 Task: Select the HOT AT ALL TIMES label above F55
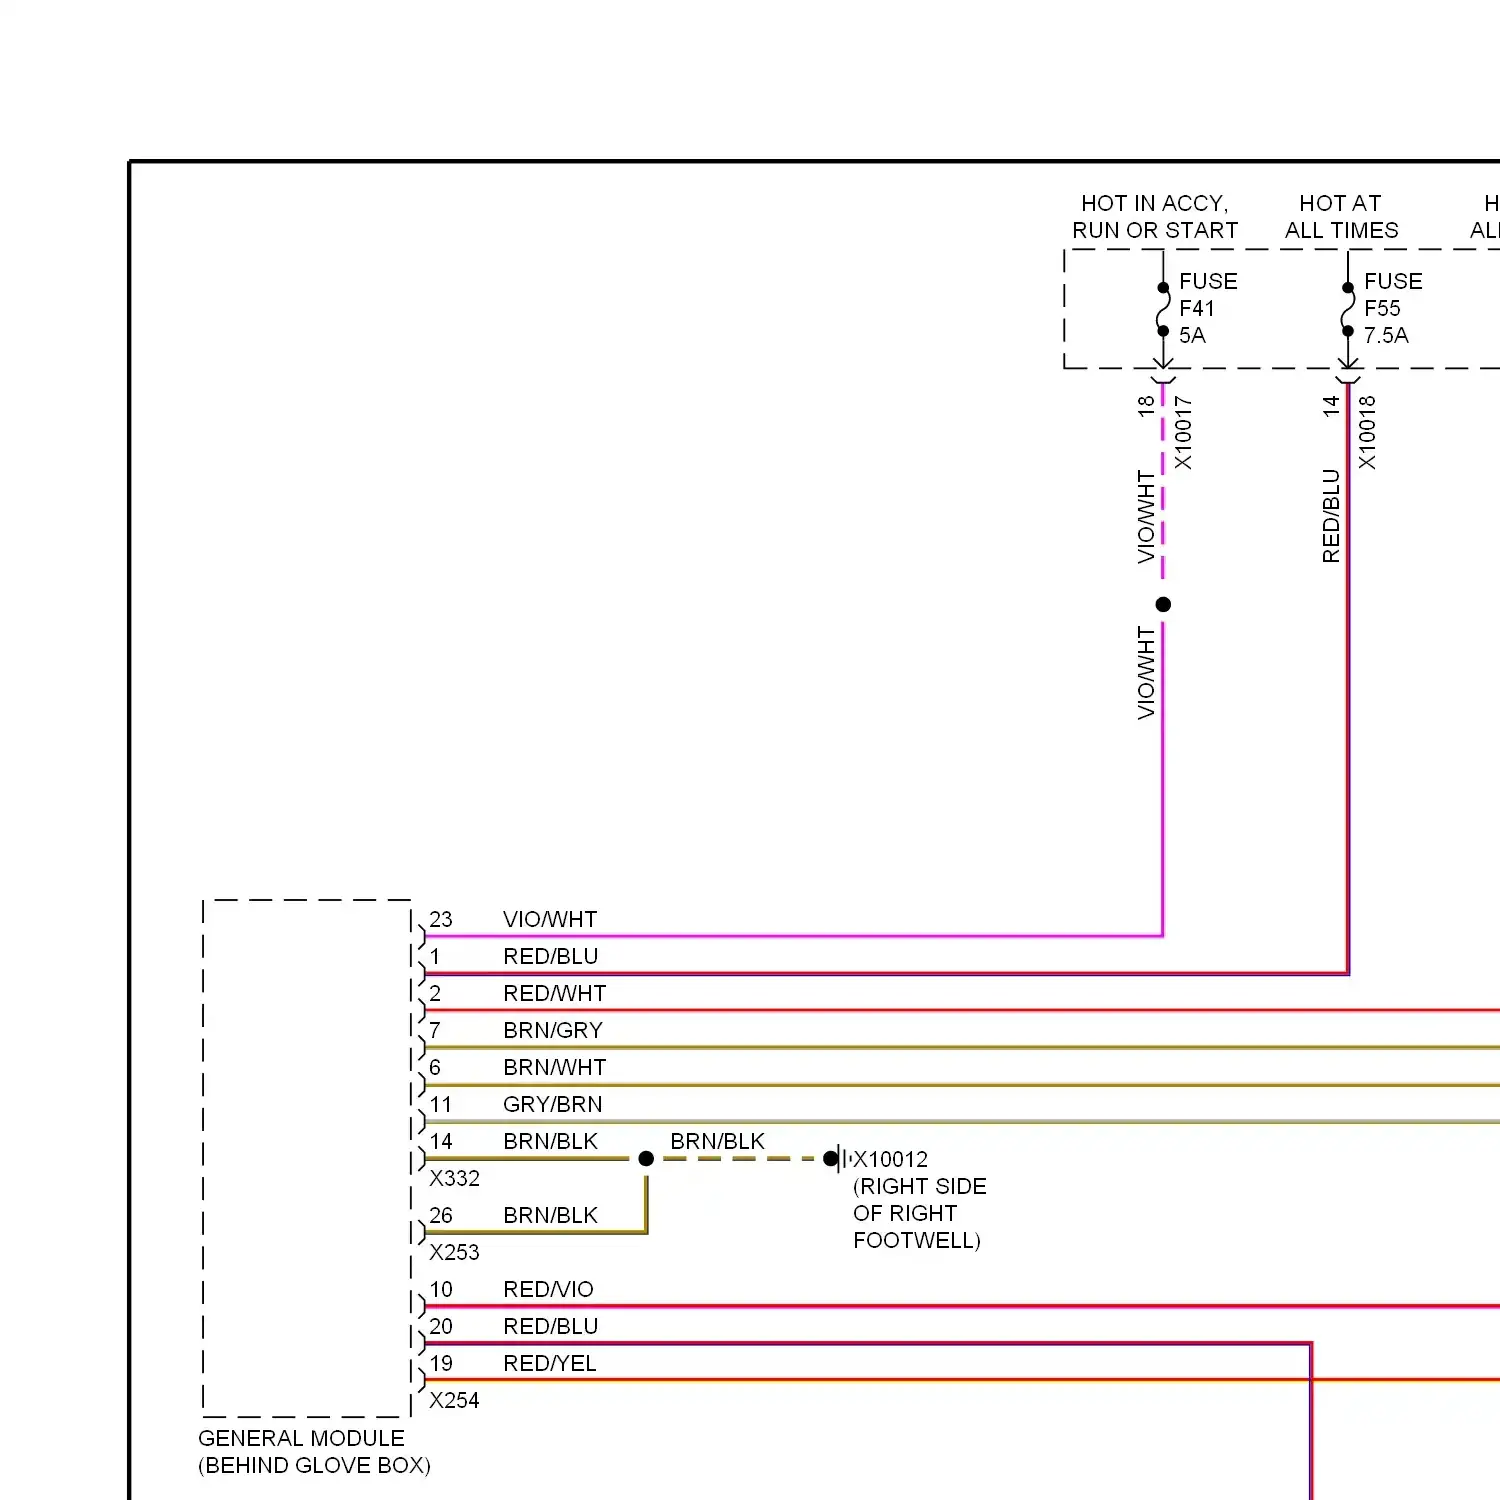coord(1342,217)
